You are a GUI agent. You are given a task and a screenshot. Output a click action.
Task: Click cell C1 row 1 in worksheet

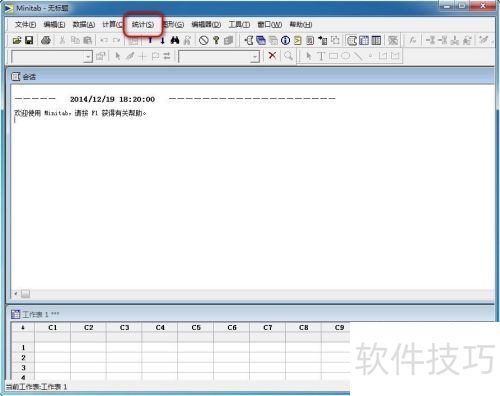pyautogui.click(x=53, y=348)
